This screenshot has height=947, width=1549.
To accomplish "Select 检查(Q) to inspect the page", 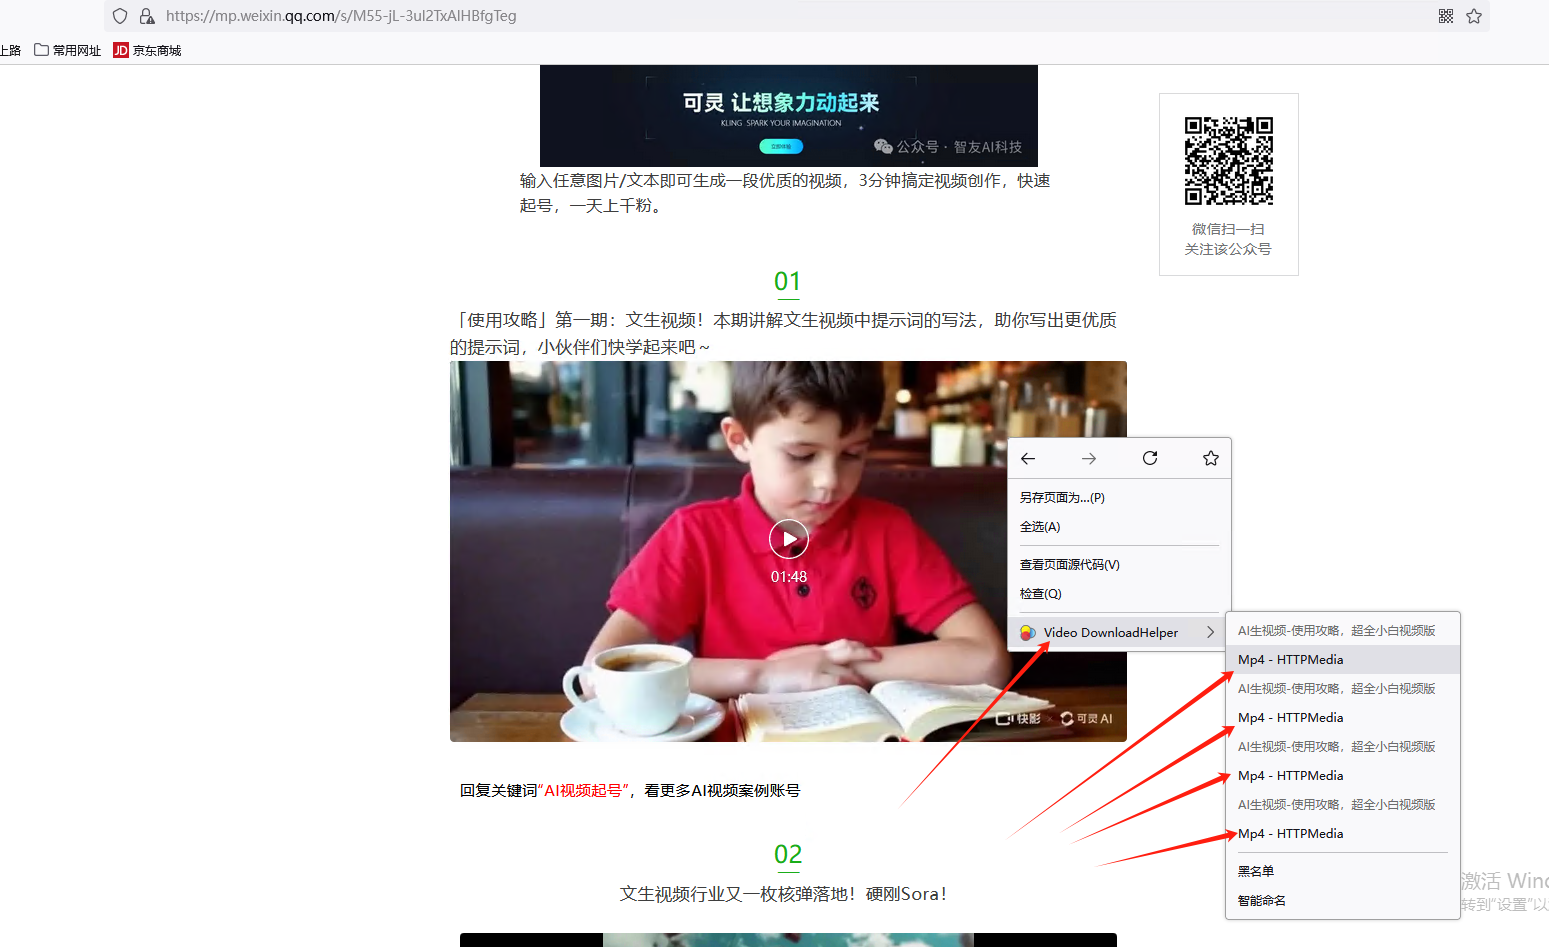I will click(x=1119, y=593).
